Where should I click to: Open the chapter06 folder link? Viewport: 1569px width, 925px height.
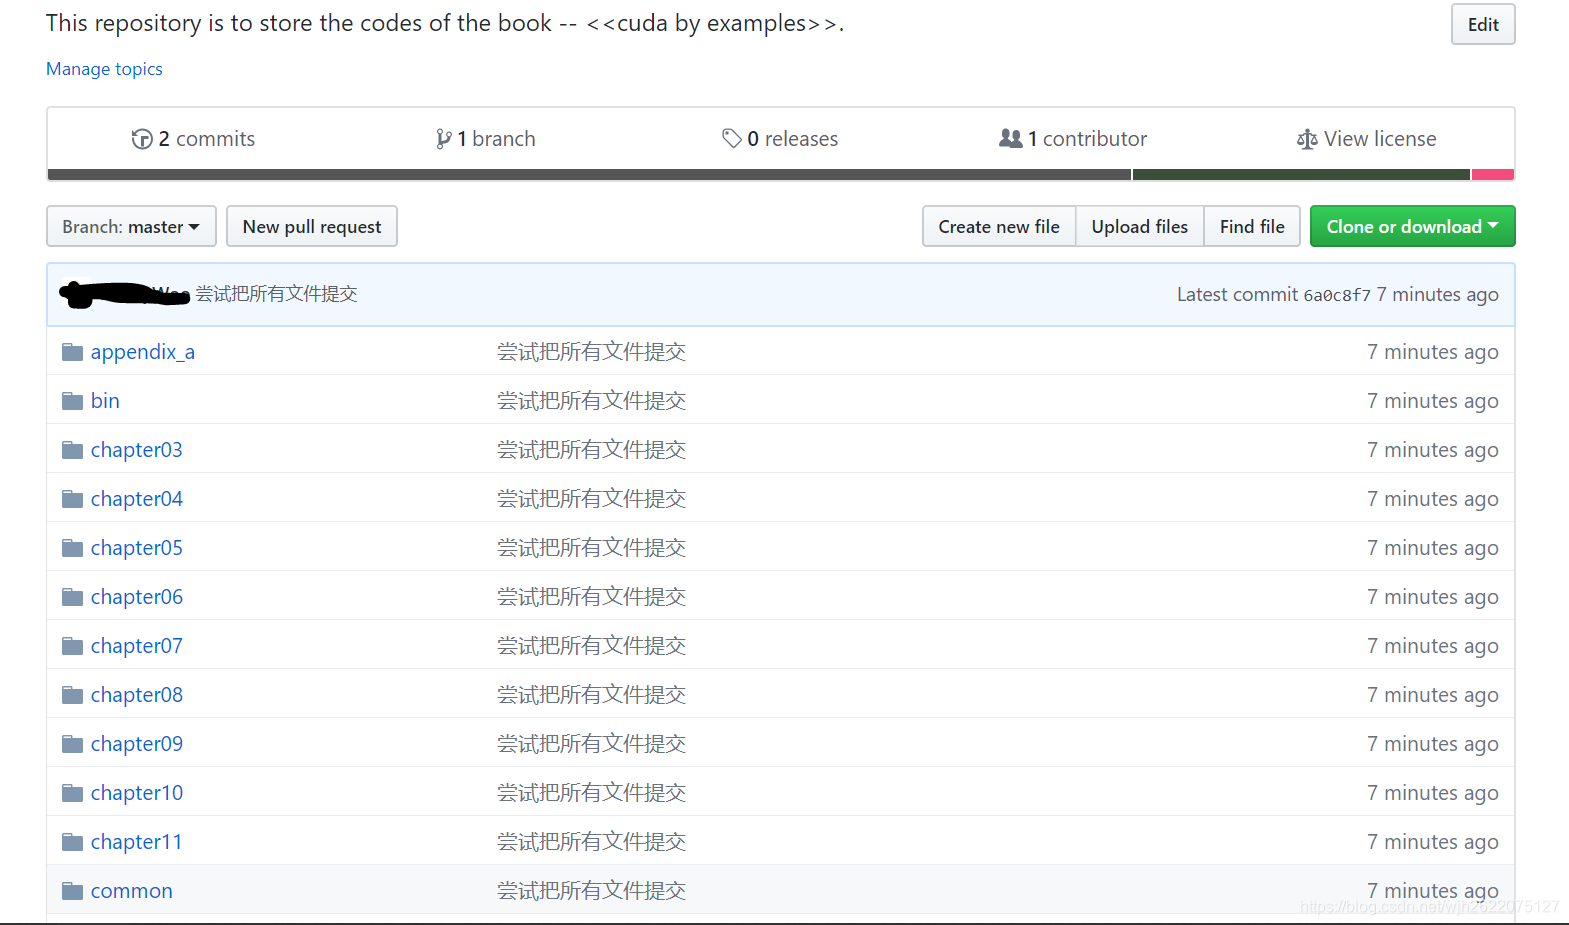[136, 597]
